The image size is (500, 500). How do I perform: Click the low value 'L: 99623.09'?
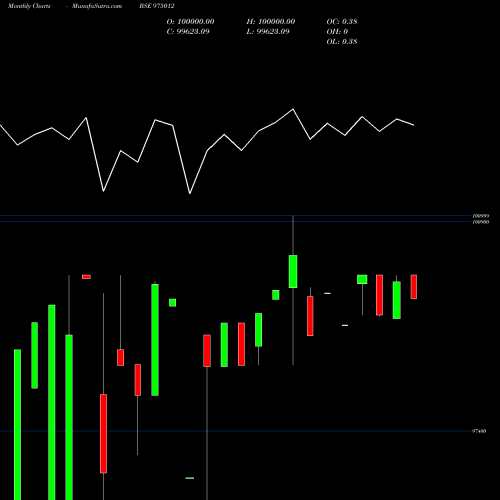268,32
